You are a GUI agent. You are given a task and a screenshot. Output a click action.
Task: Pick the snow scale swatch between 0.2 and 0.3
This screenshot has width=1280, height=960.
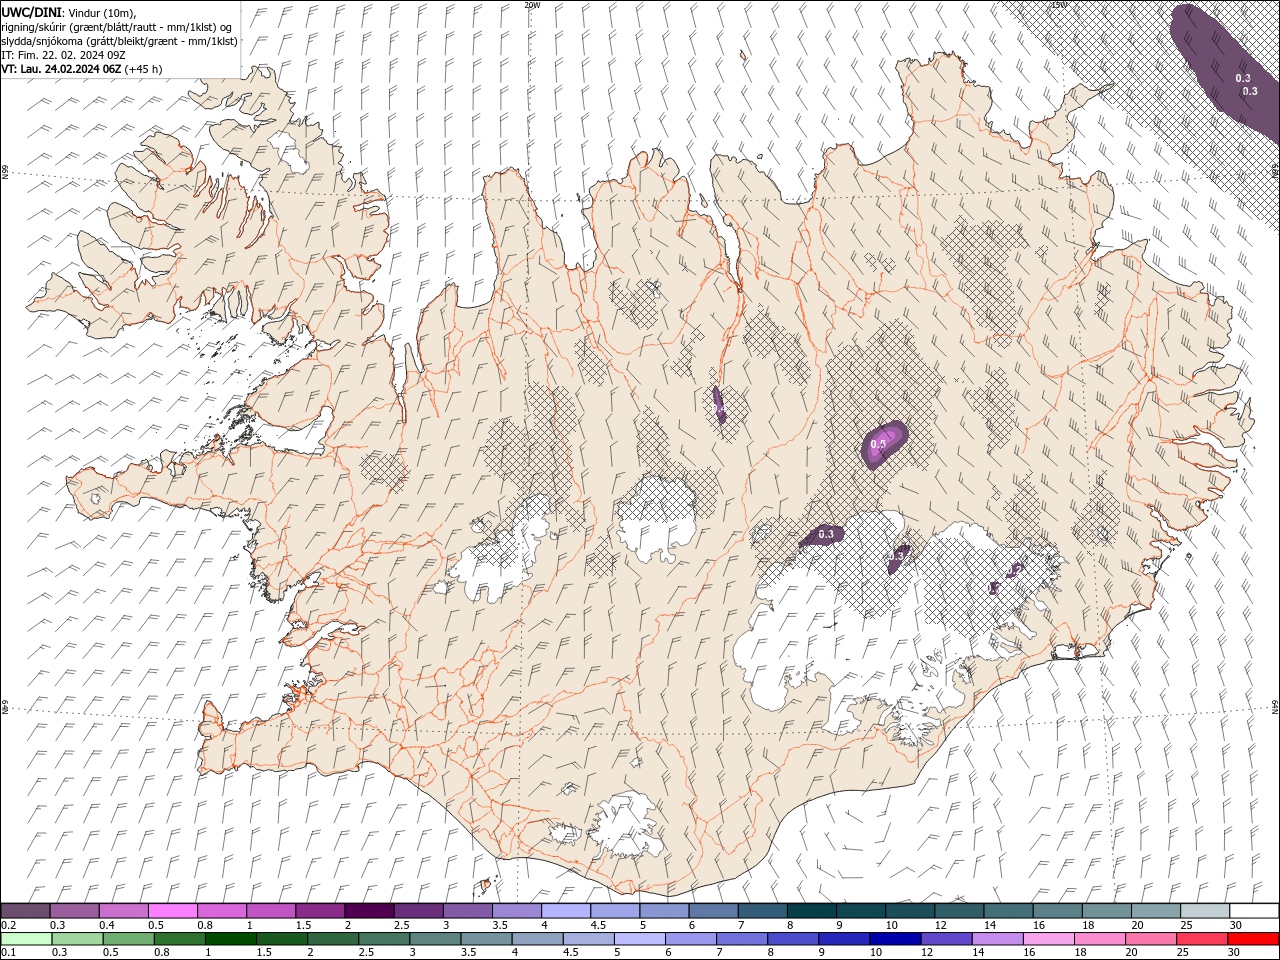(26, 911)
